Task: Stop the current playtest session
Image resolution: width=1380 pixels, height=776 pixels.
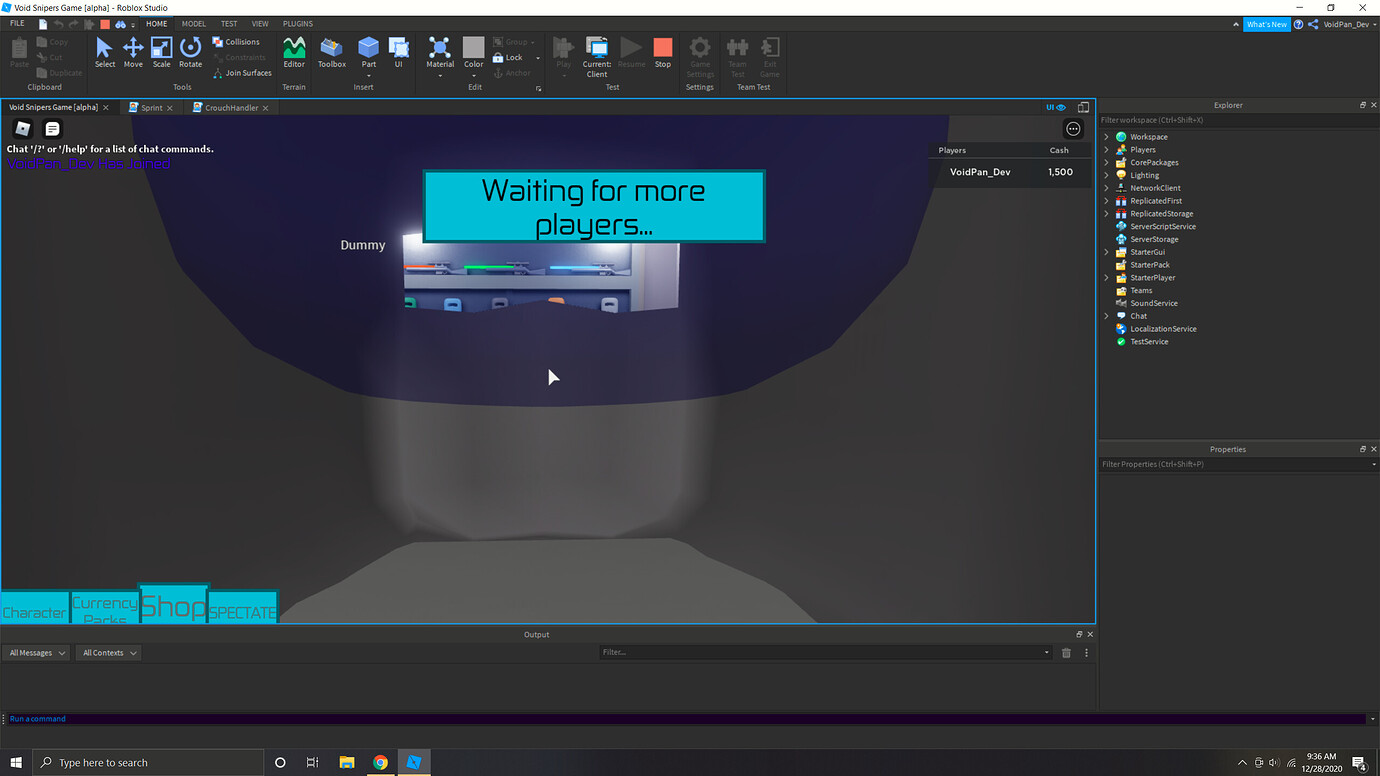Action: pyautogui.click(x=662, y=52)
